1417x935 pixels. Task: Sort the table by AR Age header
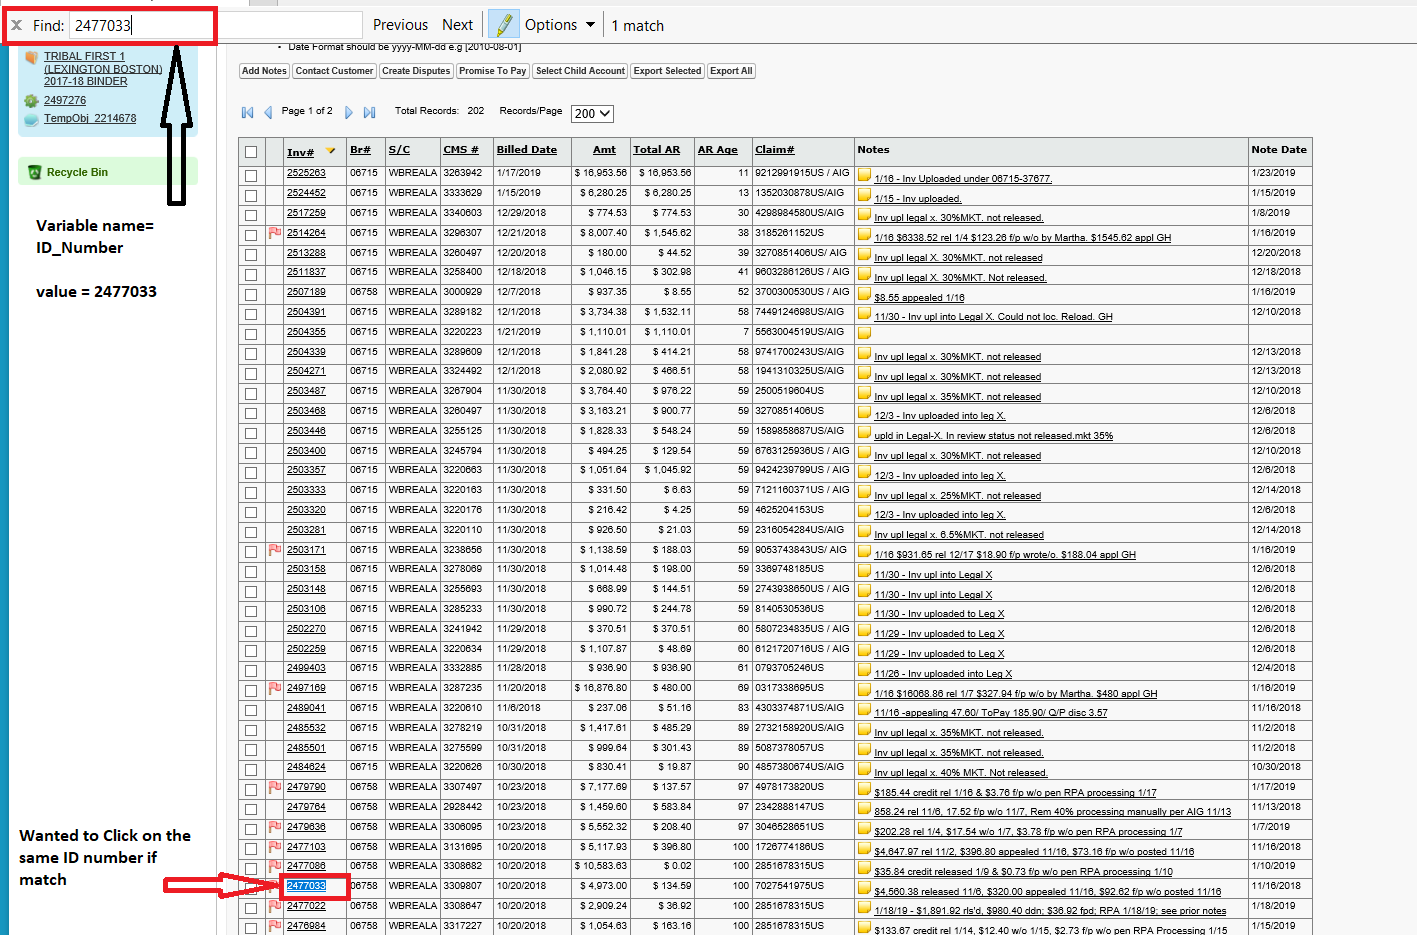[718, 150]
